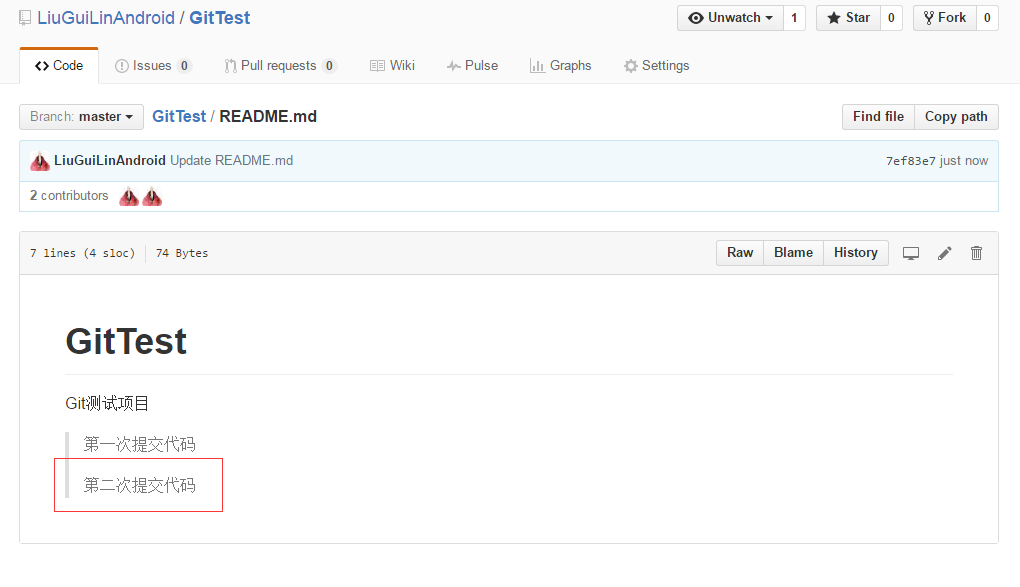Open the Blame view
The image size is (1020, 587).
coord(794,253)
